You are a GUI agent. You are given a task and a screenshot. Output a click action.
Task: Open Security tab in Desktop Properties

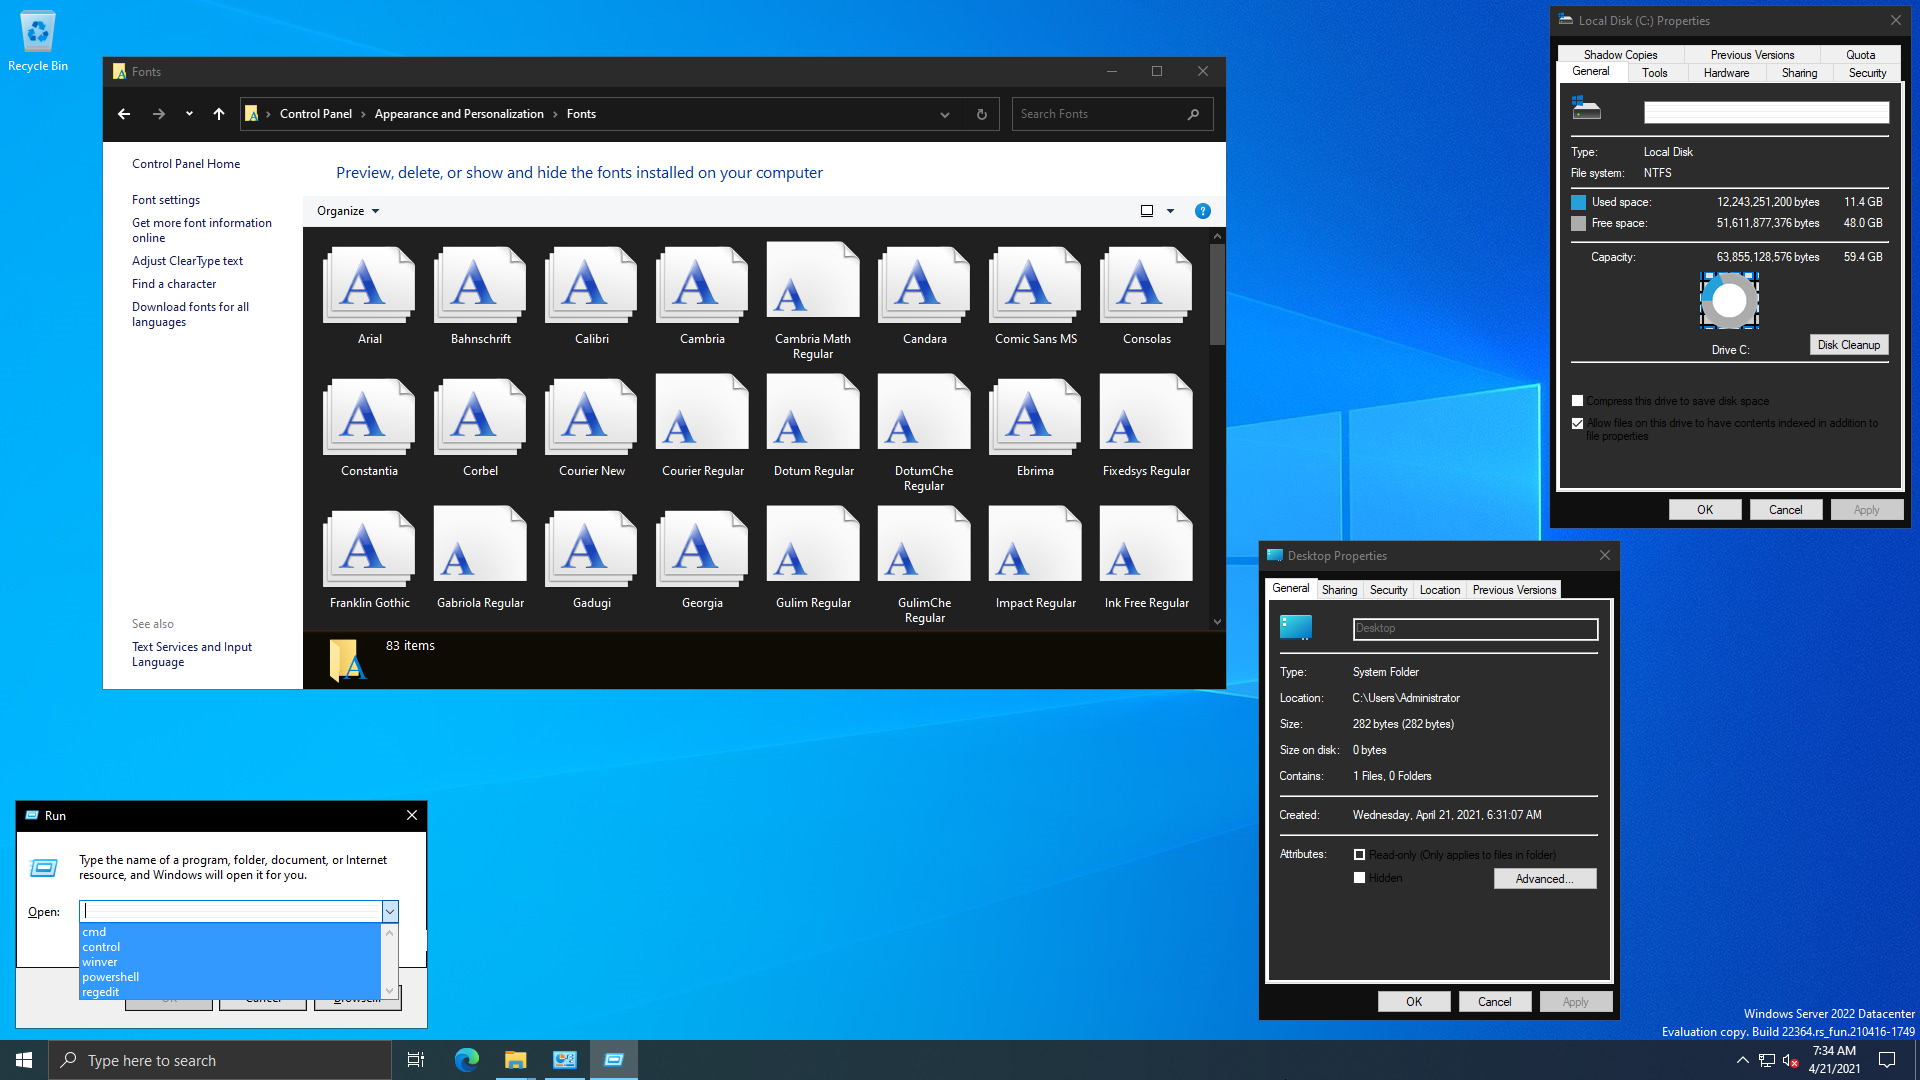pos(1388,590)
